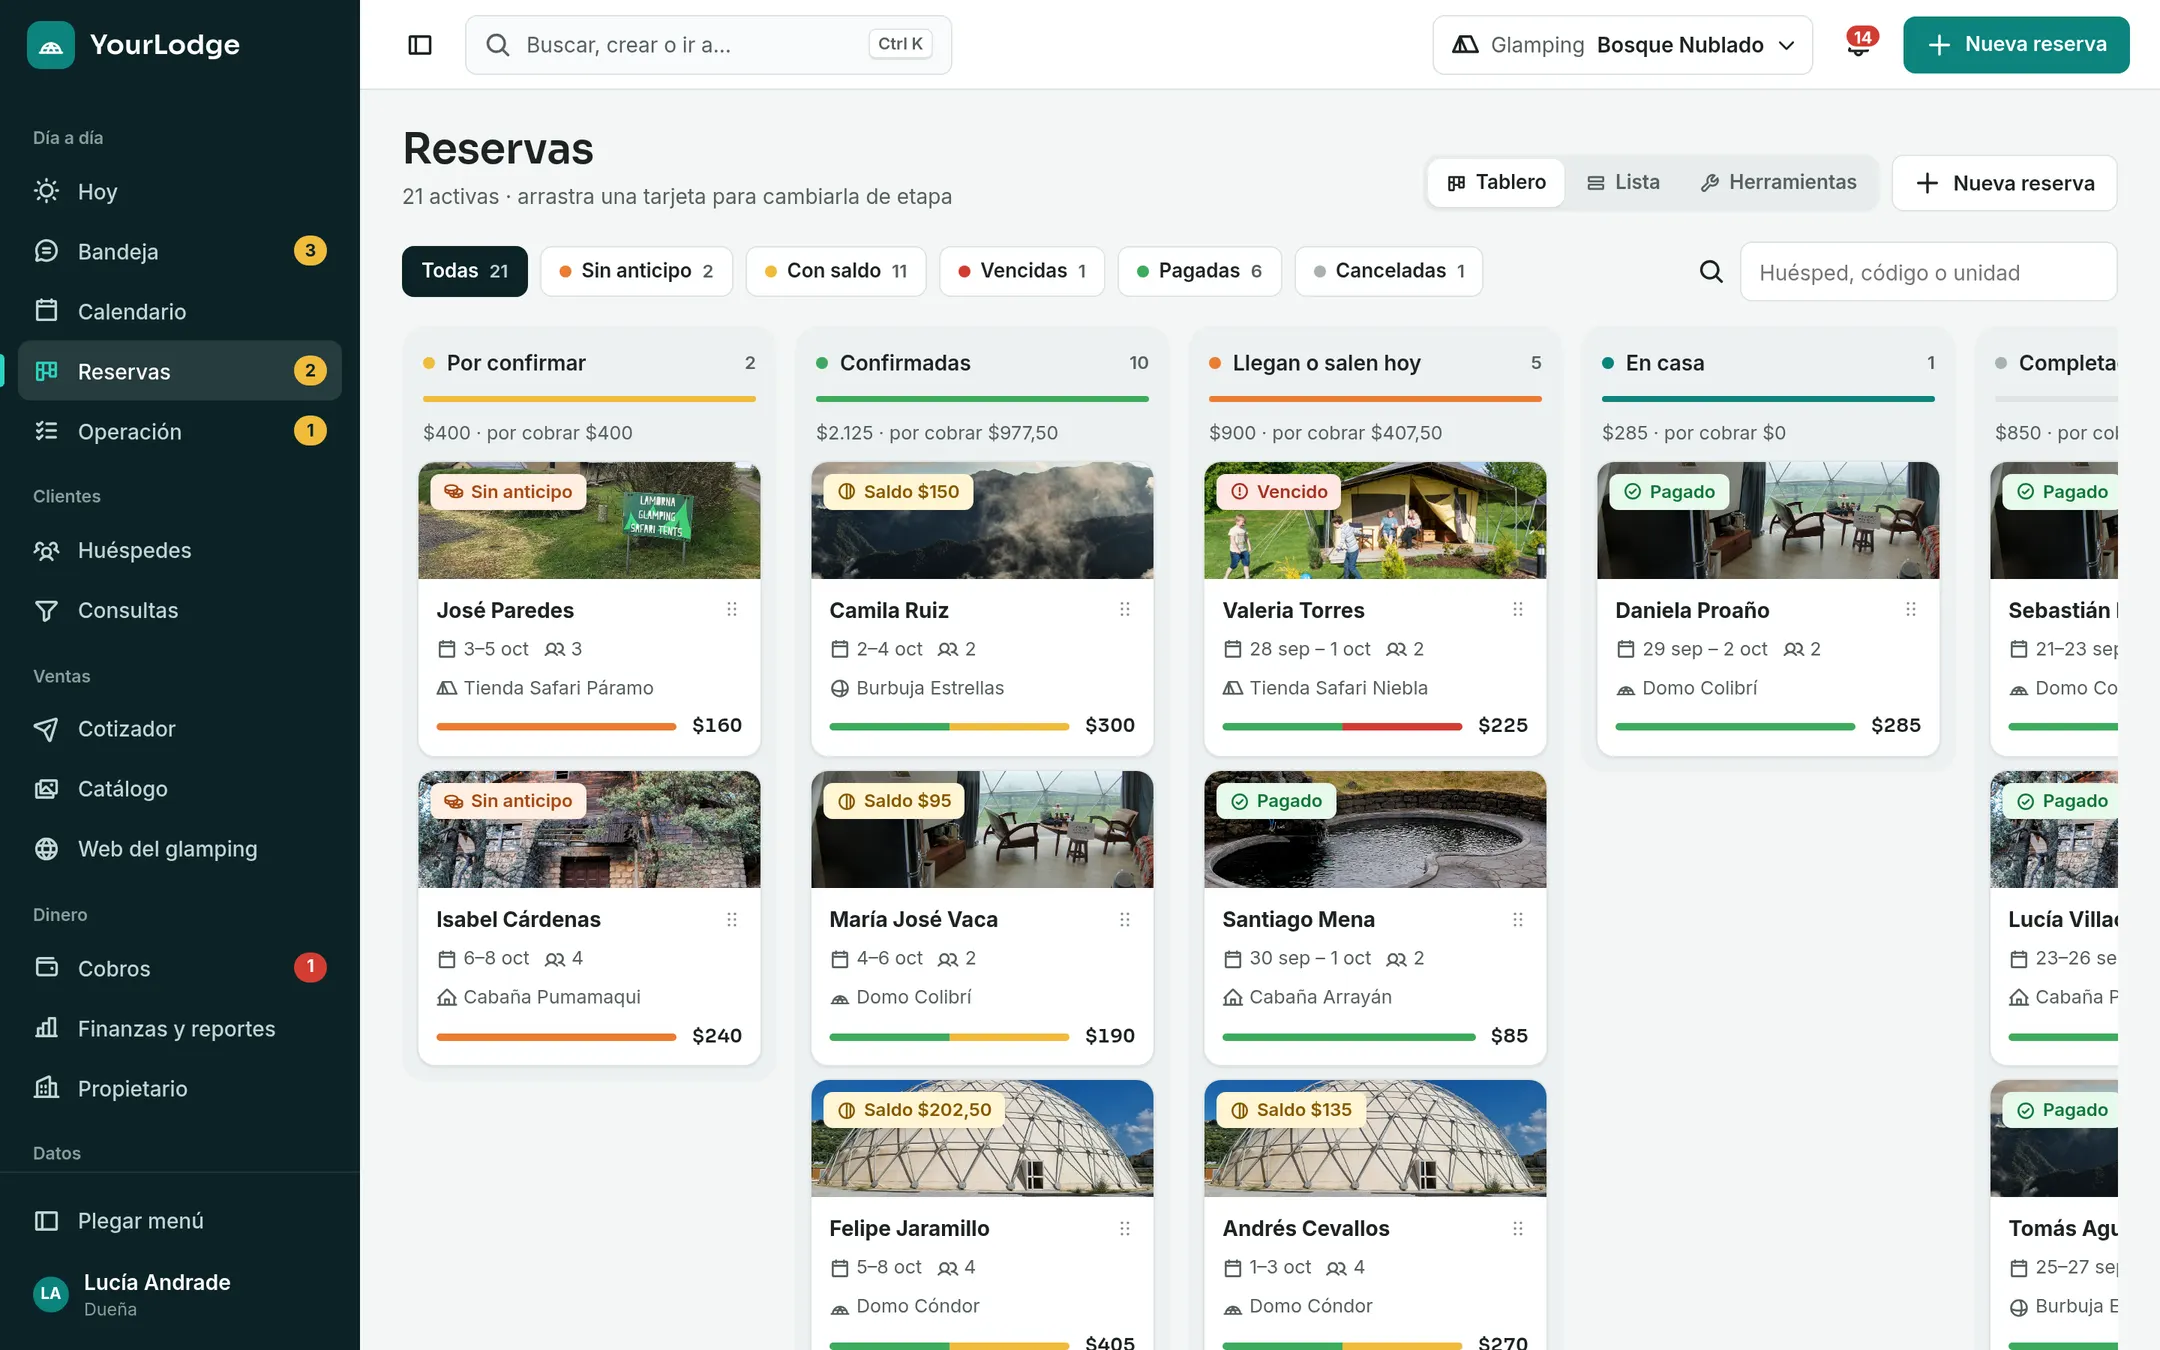This screenshot has height=1350, width=2160.
Task: Switch to Lista view tab
Action: pos(1623,182)
